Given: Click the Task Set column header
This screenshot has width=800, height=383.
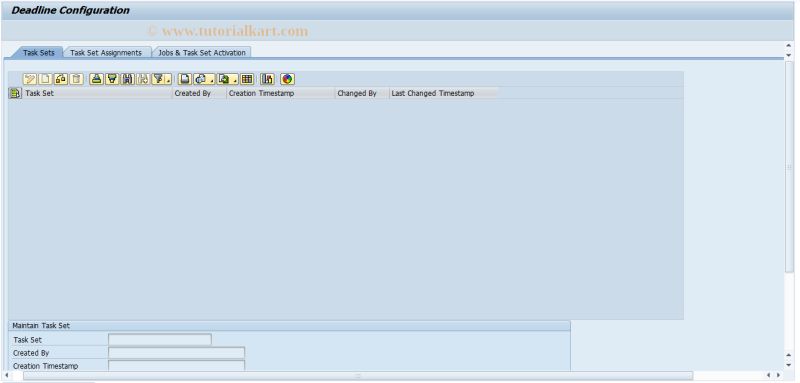Looking at the screenshot, I should coord(97,93).
